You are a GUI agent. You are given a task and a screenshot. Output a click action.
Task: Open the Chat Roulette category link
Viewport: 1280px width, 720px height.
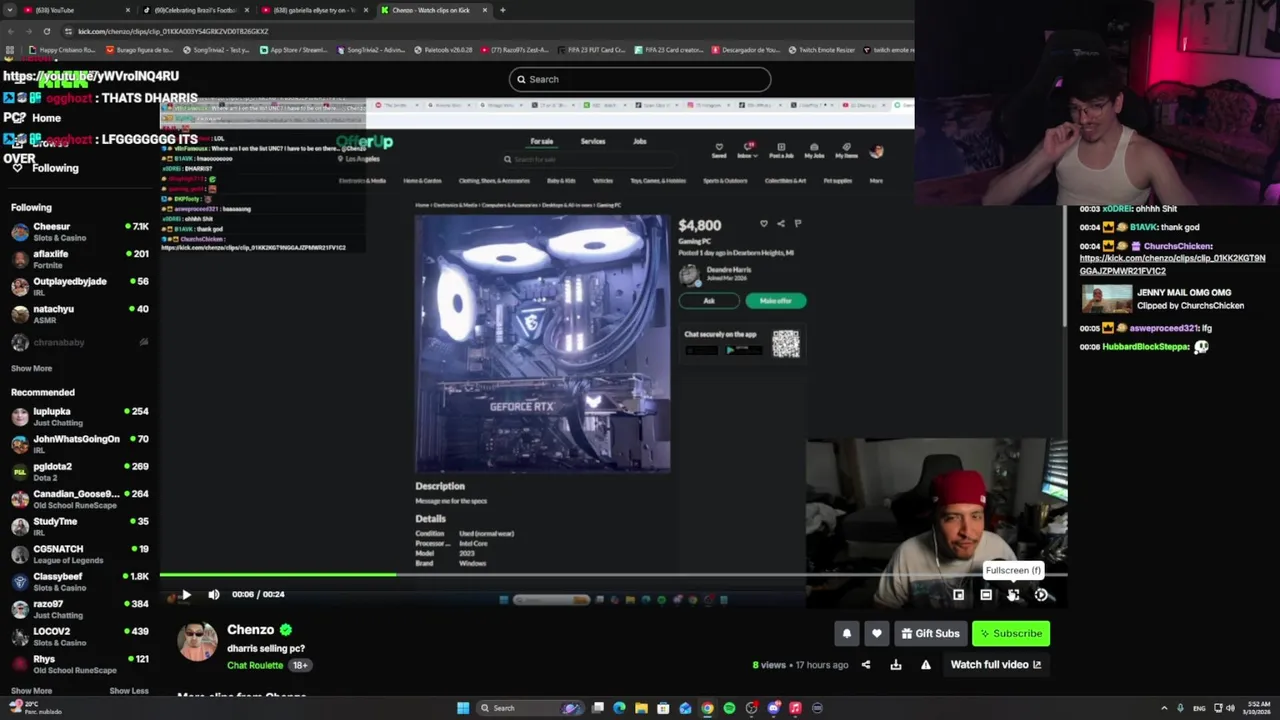coord(255,665)
